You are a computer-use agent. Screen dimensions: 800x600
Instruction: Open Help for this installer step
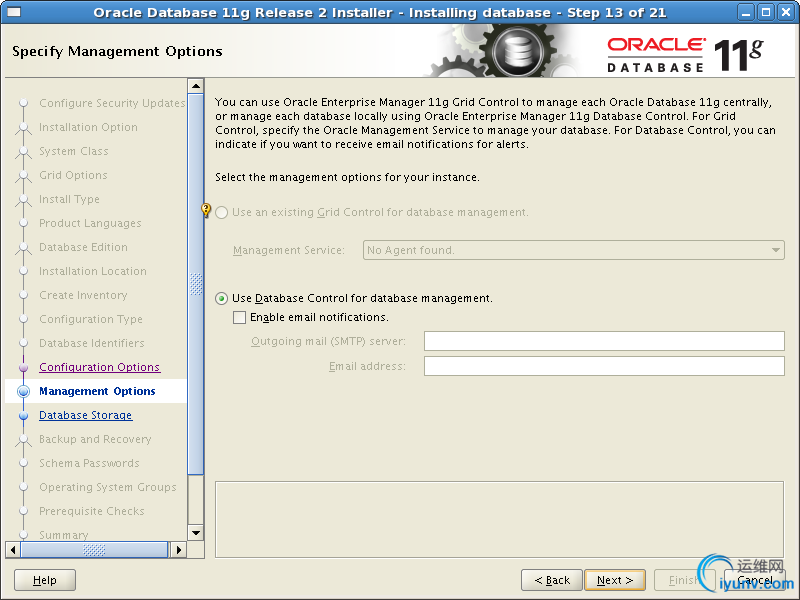[45, 580]
